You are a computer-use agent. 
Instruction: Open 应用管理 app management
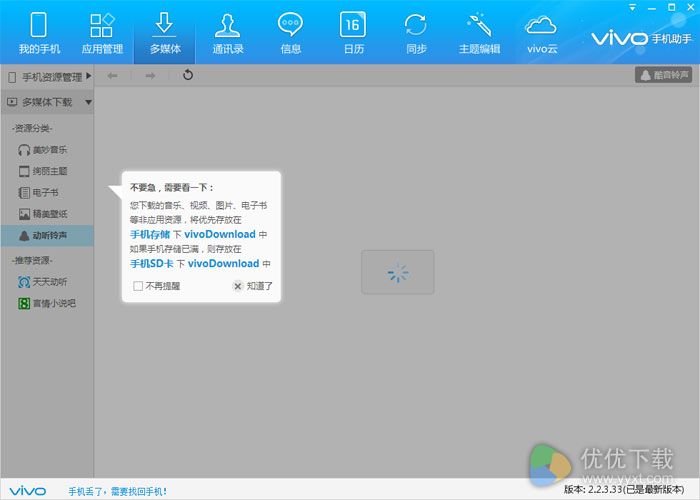(x=102, y=34)
